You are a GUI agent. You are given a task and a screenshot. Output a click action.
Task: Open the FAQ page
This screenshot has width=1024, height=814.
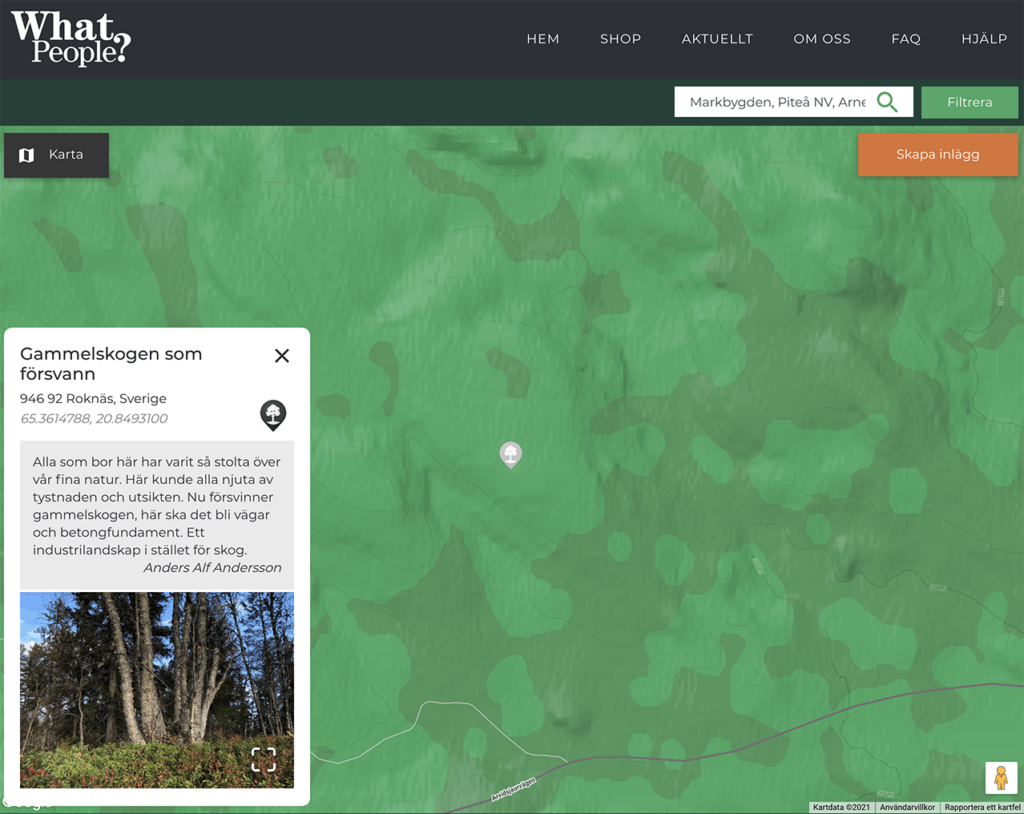pyautogui.click(x=906, y=39)
